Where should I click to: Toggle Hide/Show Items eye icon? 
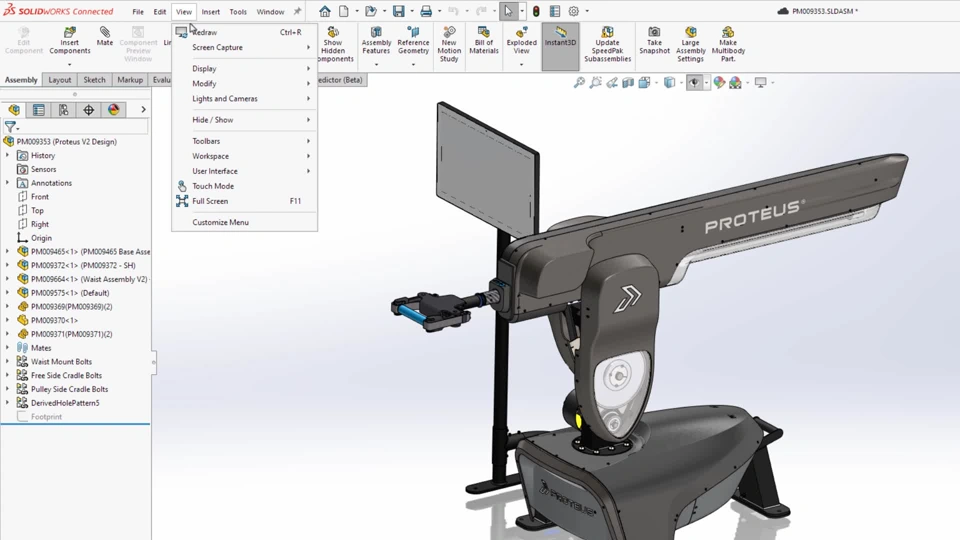point(694,82)
